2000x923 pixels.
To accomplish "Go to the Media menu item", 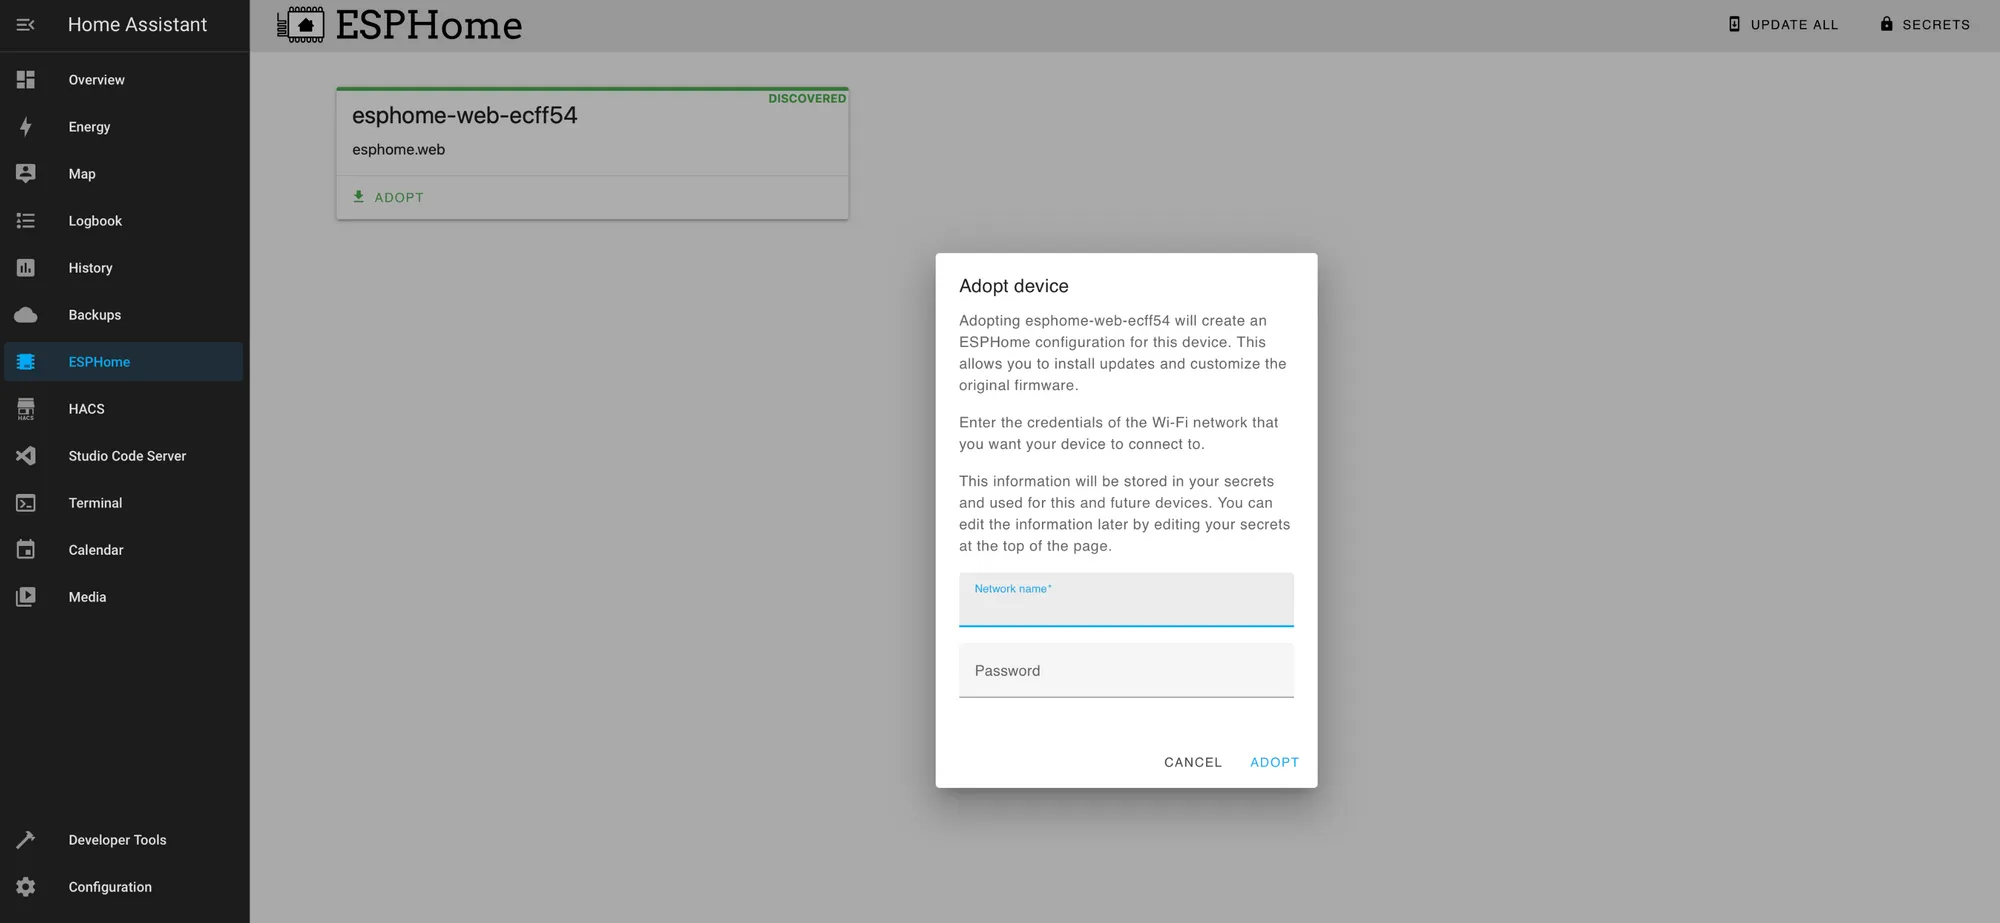I will pos(124,597).
